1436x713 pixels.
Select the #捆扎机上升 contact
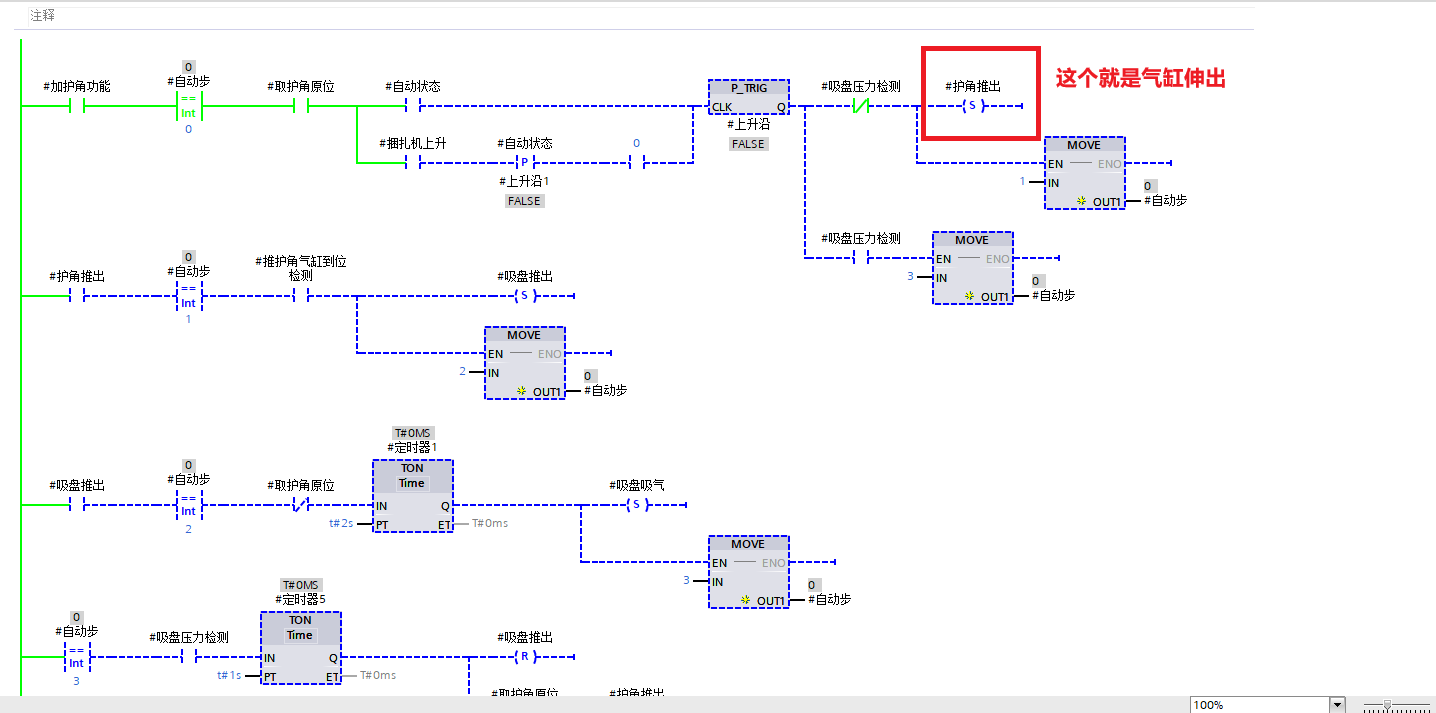point(412,162)
